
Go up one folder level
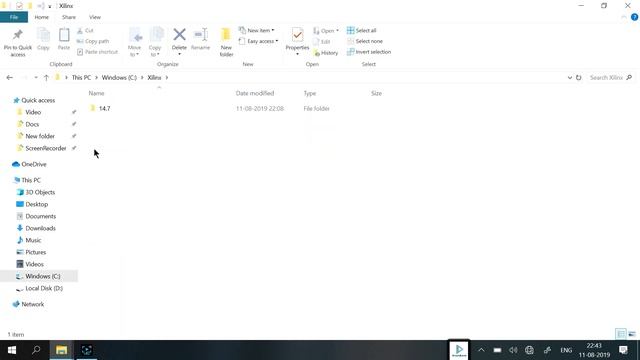pyautogui.click(x=46, y=78)
